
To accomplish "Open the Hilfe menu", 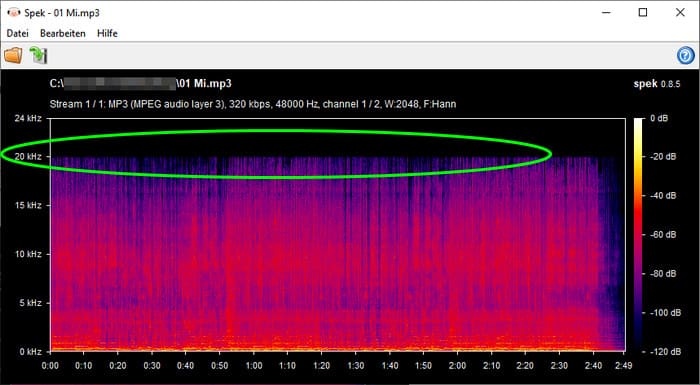I will 107,33.
